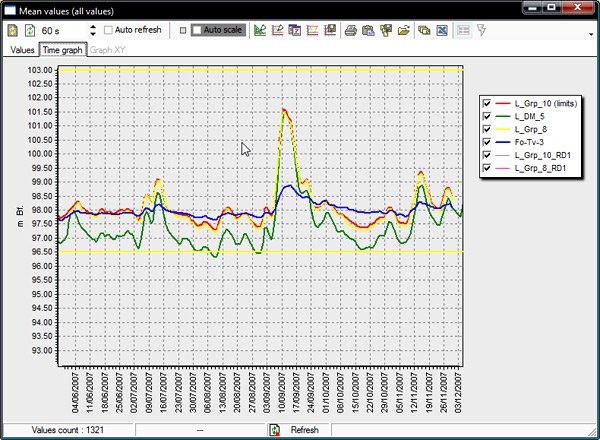This screenshot has width=600, height=440.
Task: Toggle the small checkbox before Auto scale
Action: (x=183, y=30)
